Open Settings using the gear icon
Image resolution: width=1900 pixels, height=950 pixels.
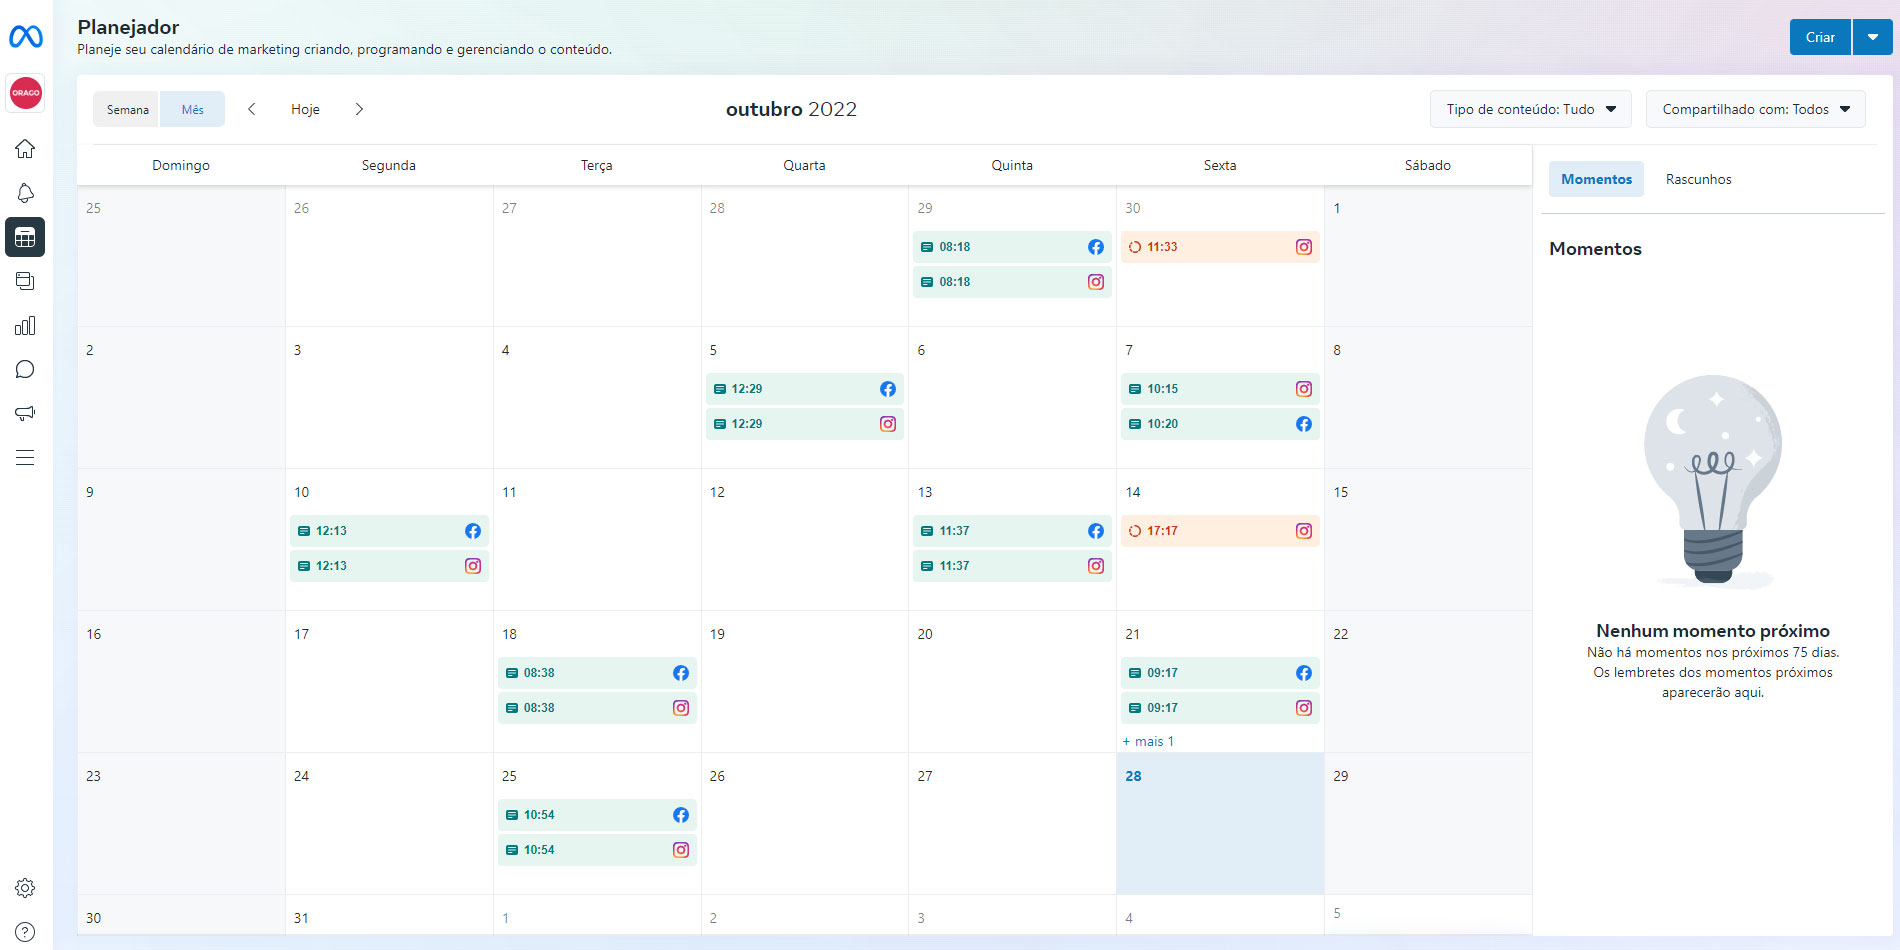(25, 887)
